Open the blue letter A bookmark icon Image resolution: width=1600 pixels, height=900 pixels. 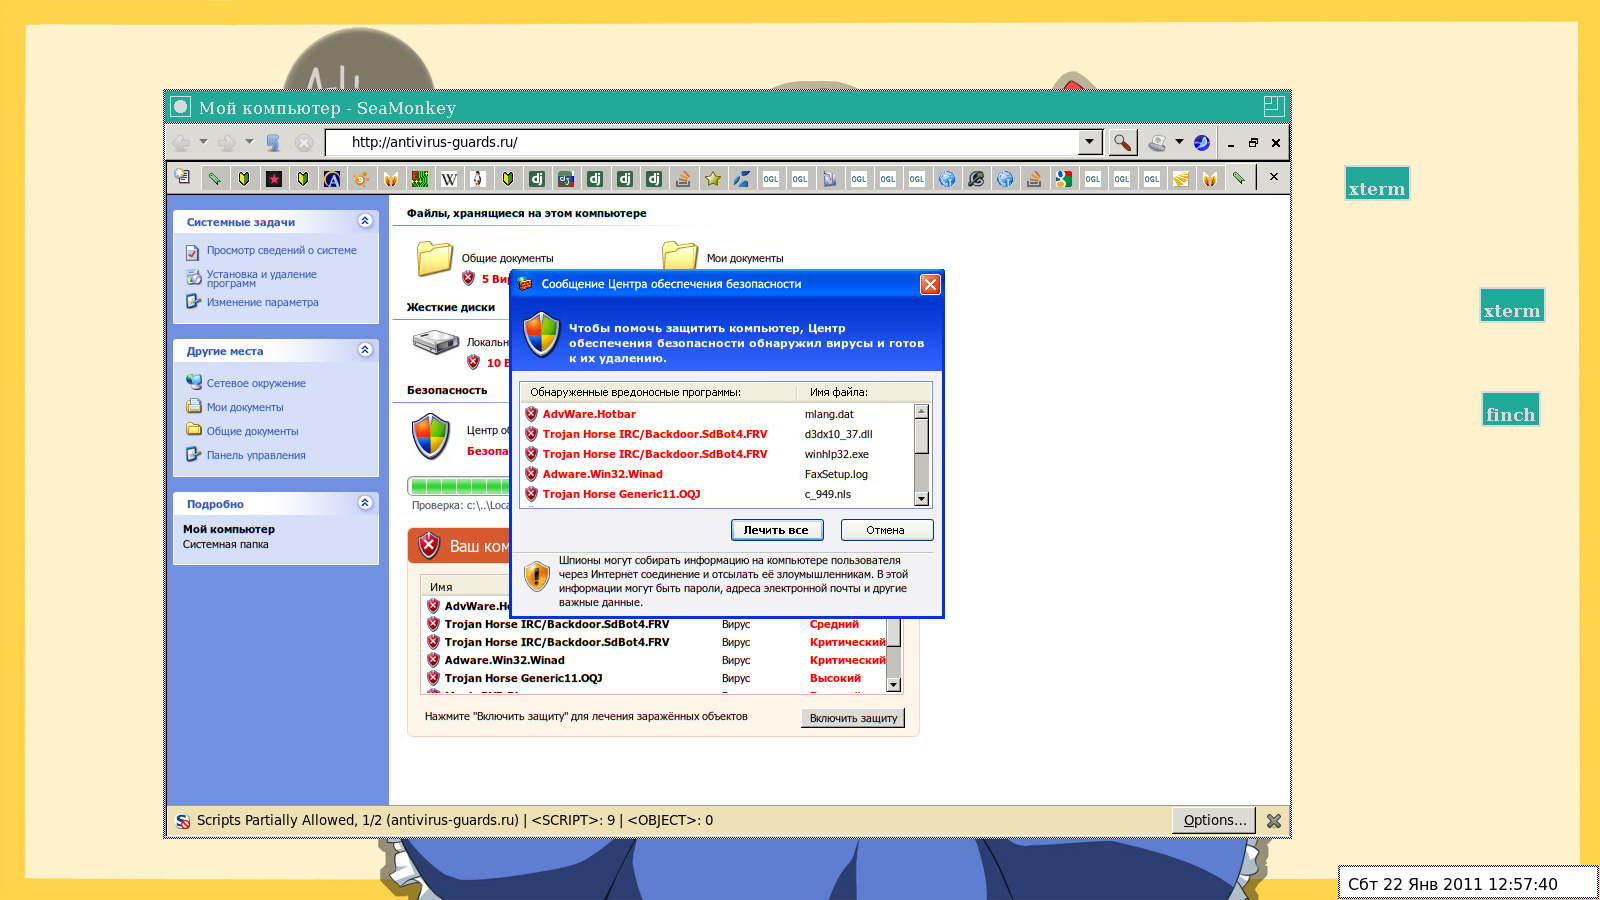332,179
